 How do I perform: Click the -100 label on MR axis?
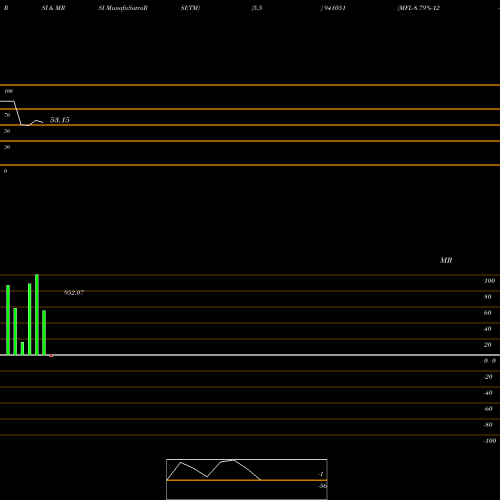click(490, 441)
